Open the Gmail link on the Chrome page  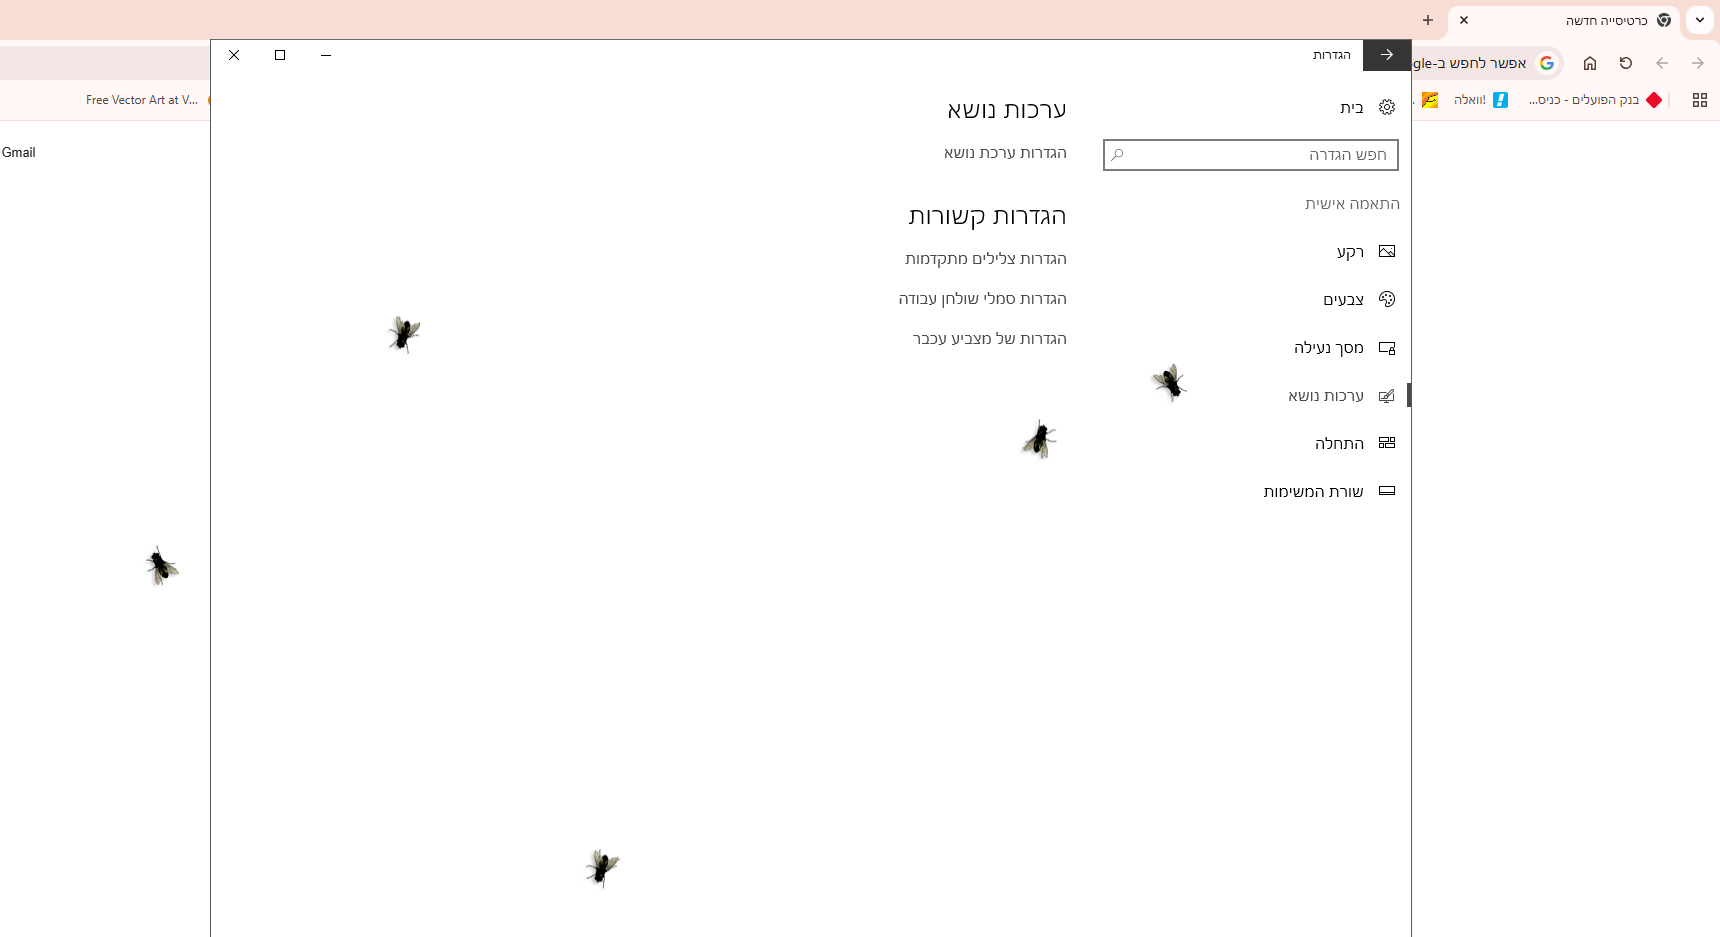click(x=19, y=153)
